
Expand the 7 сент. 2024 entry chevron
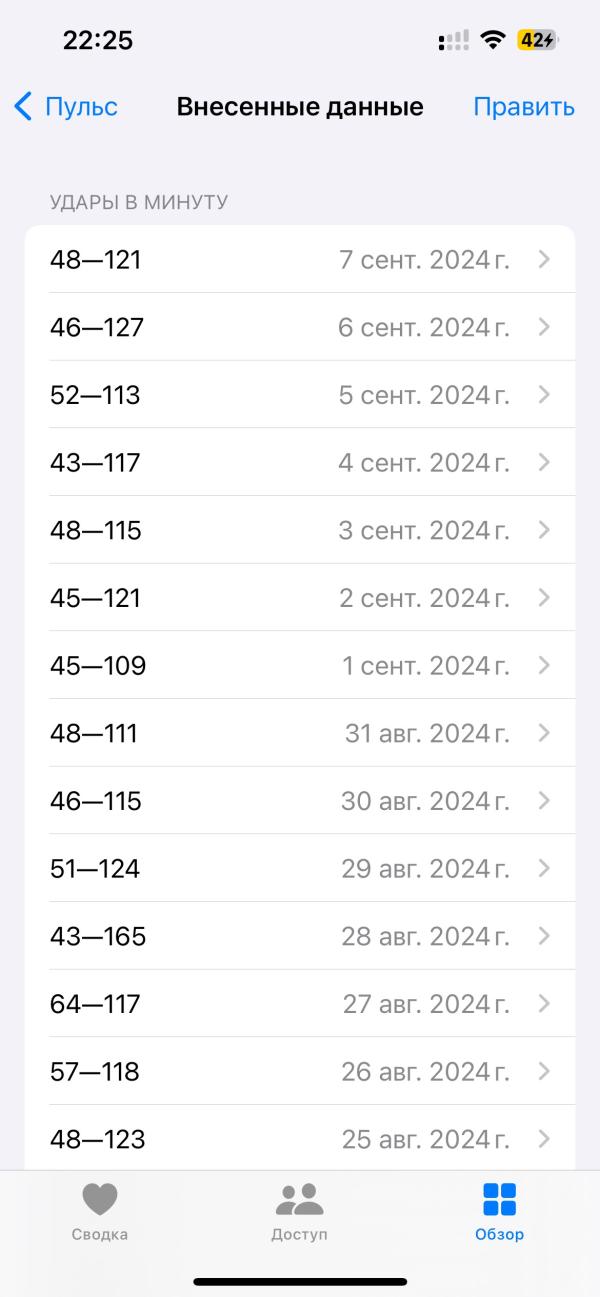pyautogui.click(x=544, y=259)
